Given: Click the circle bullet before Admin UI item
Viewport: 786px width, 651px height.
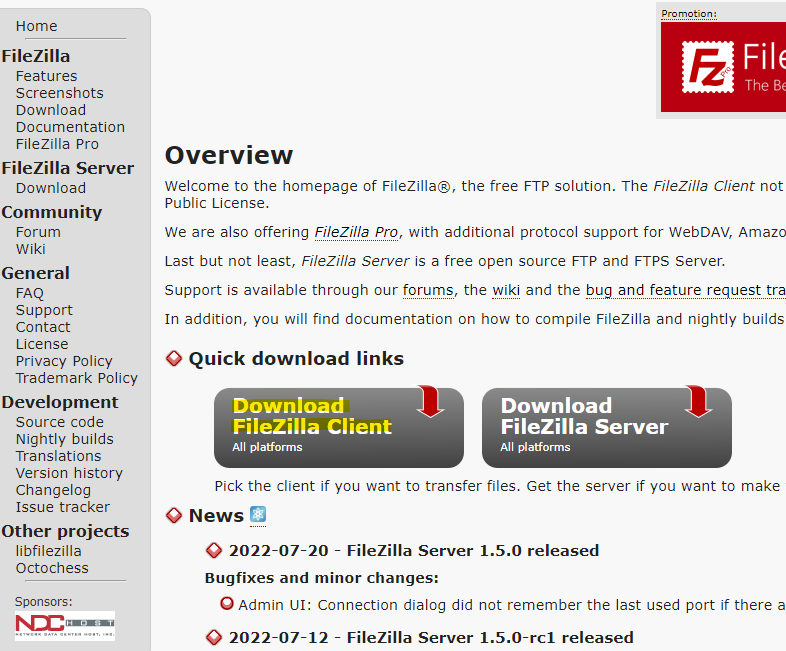Looking at the screenshot, I should [227, 603].
